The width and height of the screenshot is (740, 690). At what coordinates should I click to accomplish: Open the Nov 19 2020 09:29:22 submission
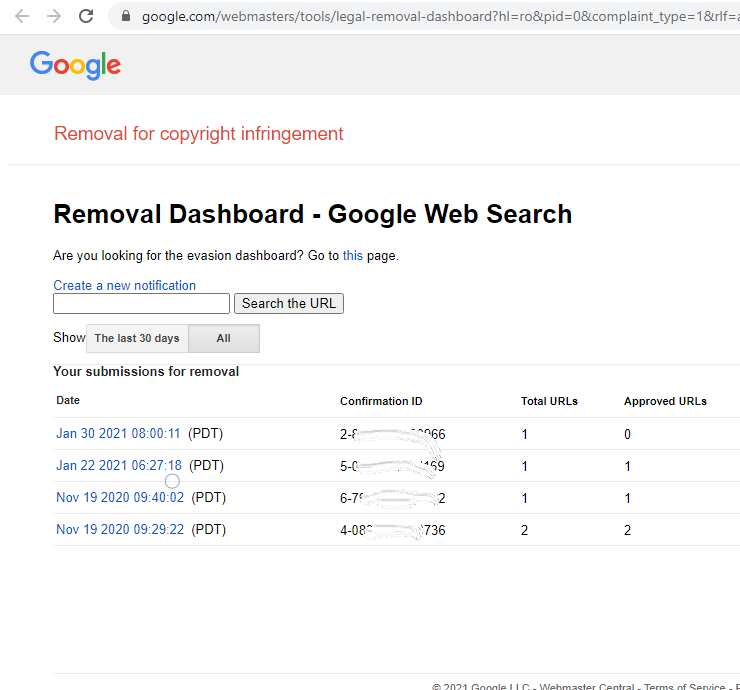click(x=120, y=529)
